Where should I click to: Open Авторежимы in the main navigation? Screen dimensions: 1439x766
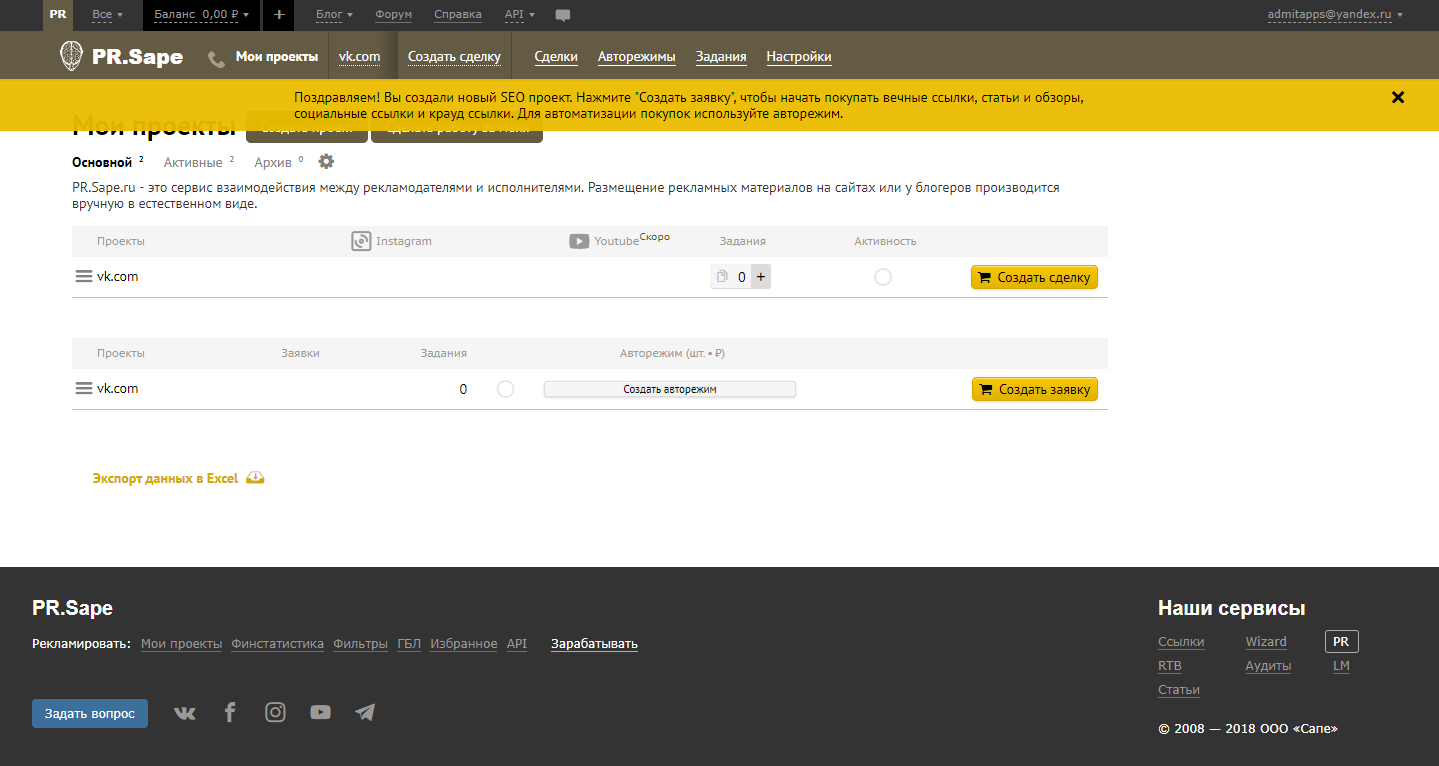click(x=636, y=57)
